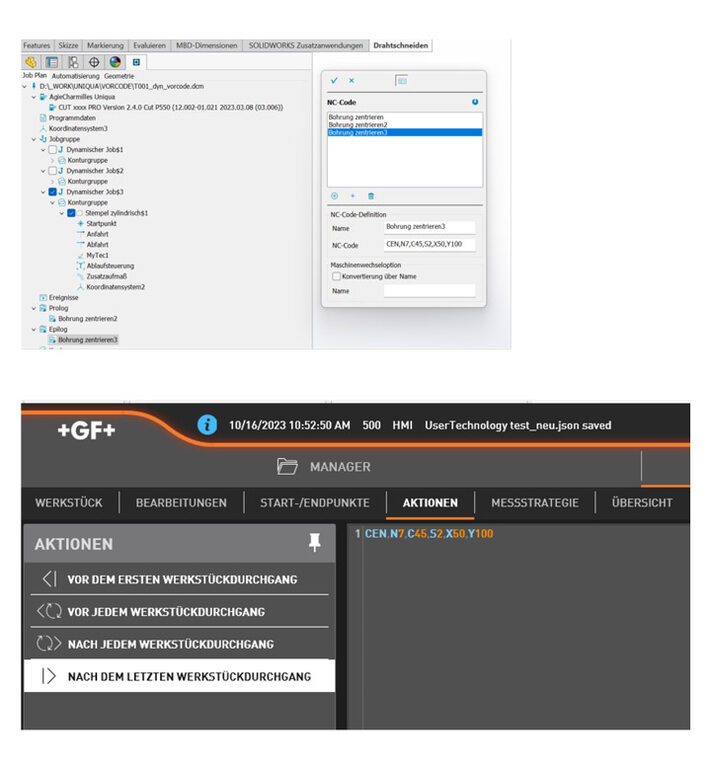Screen dimensions: 711x769
Task: Collapse the Prolog tree node
Action: (x=33, y=308)
